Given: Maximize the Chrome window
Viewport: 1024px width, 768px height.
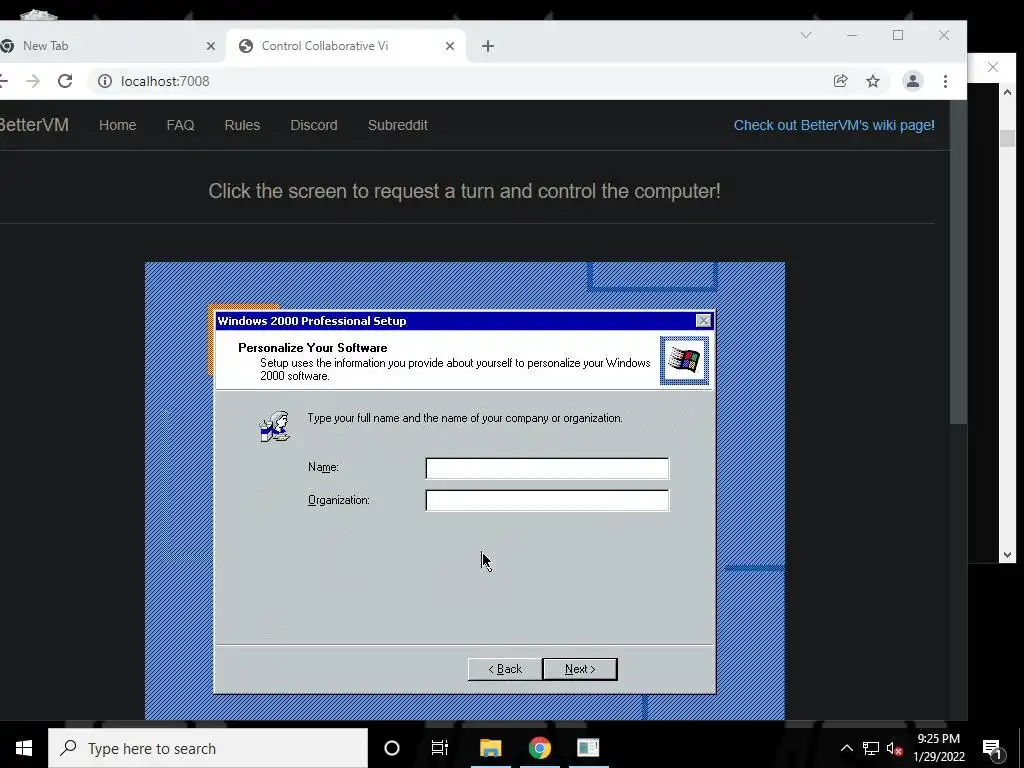Looking at the screenshot, I should pos(898,35).
